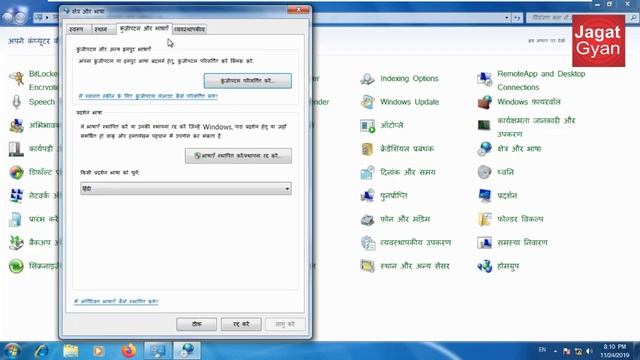Open प्रदर्शन (Display) monitor icon

click(484, 196)
